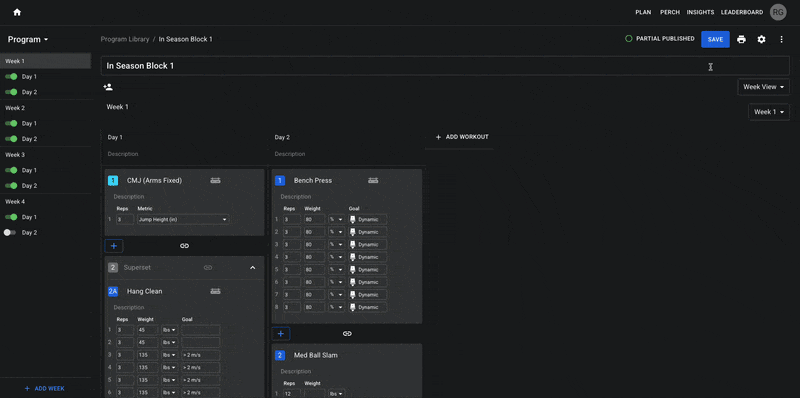Image resolution: width=800 pixels, height=398 pixels.
Task: Click the In Season Block 1 title field
Action: coord(445,66)
